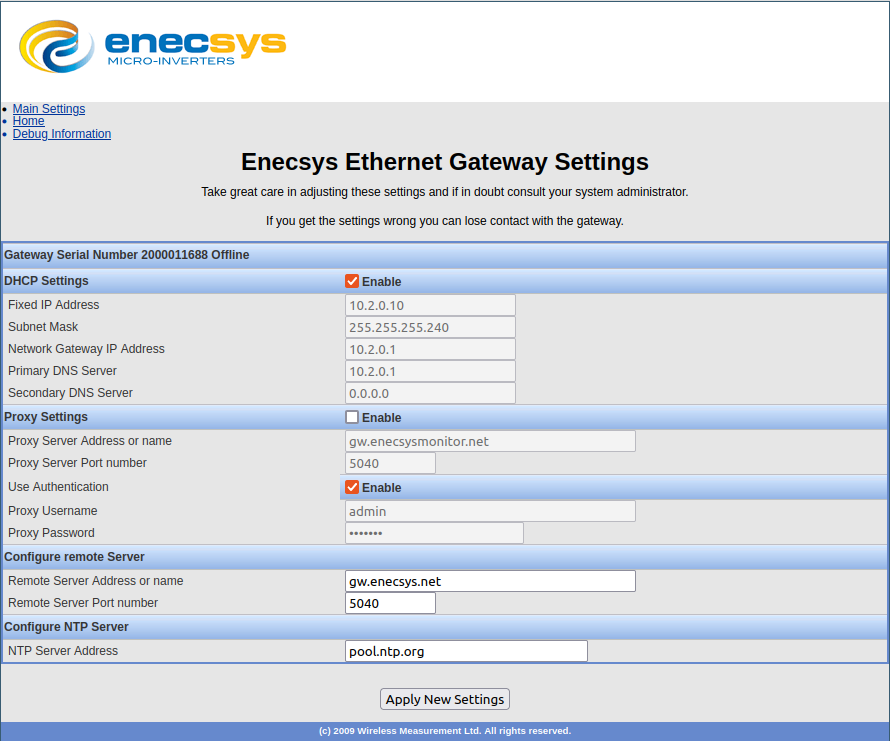The image size is (890, 741).
Task: Focus the Primary DNS Server field
Action: pos(430,371)
